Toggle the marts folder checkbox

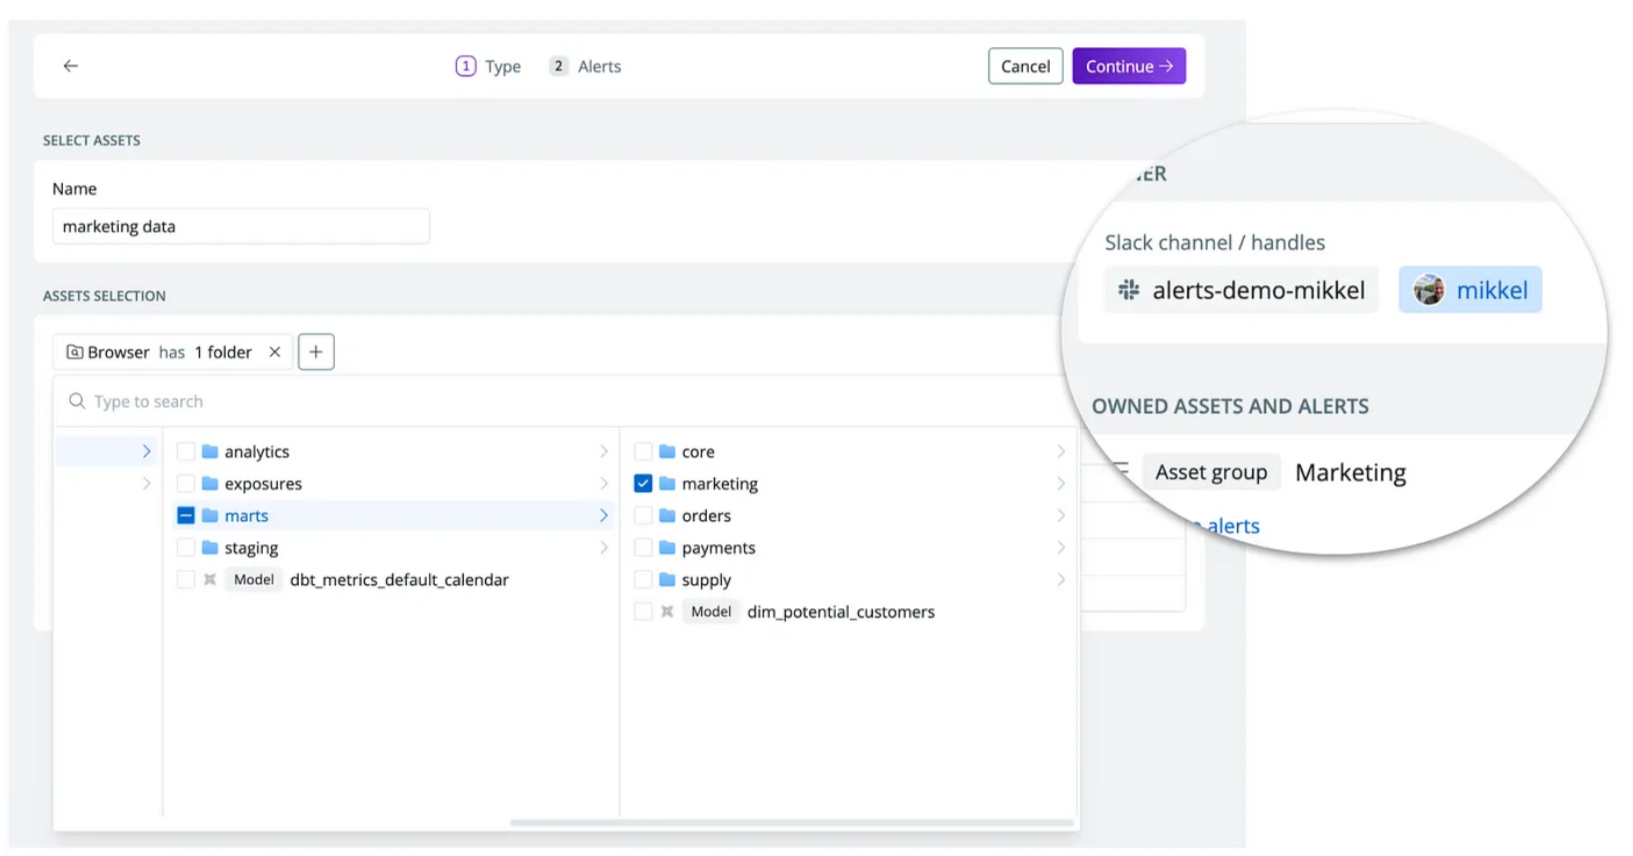(186, 516)
